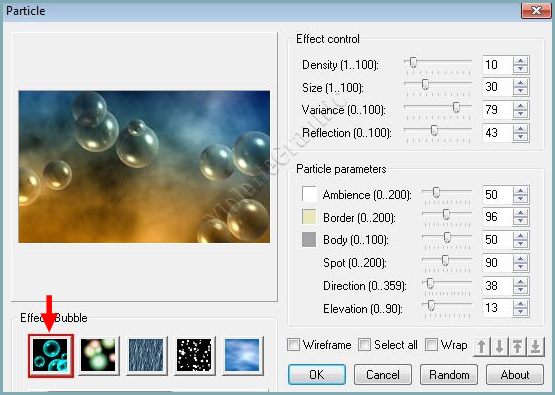Toggle the Select all checkbox

coord(365,344)
